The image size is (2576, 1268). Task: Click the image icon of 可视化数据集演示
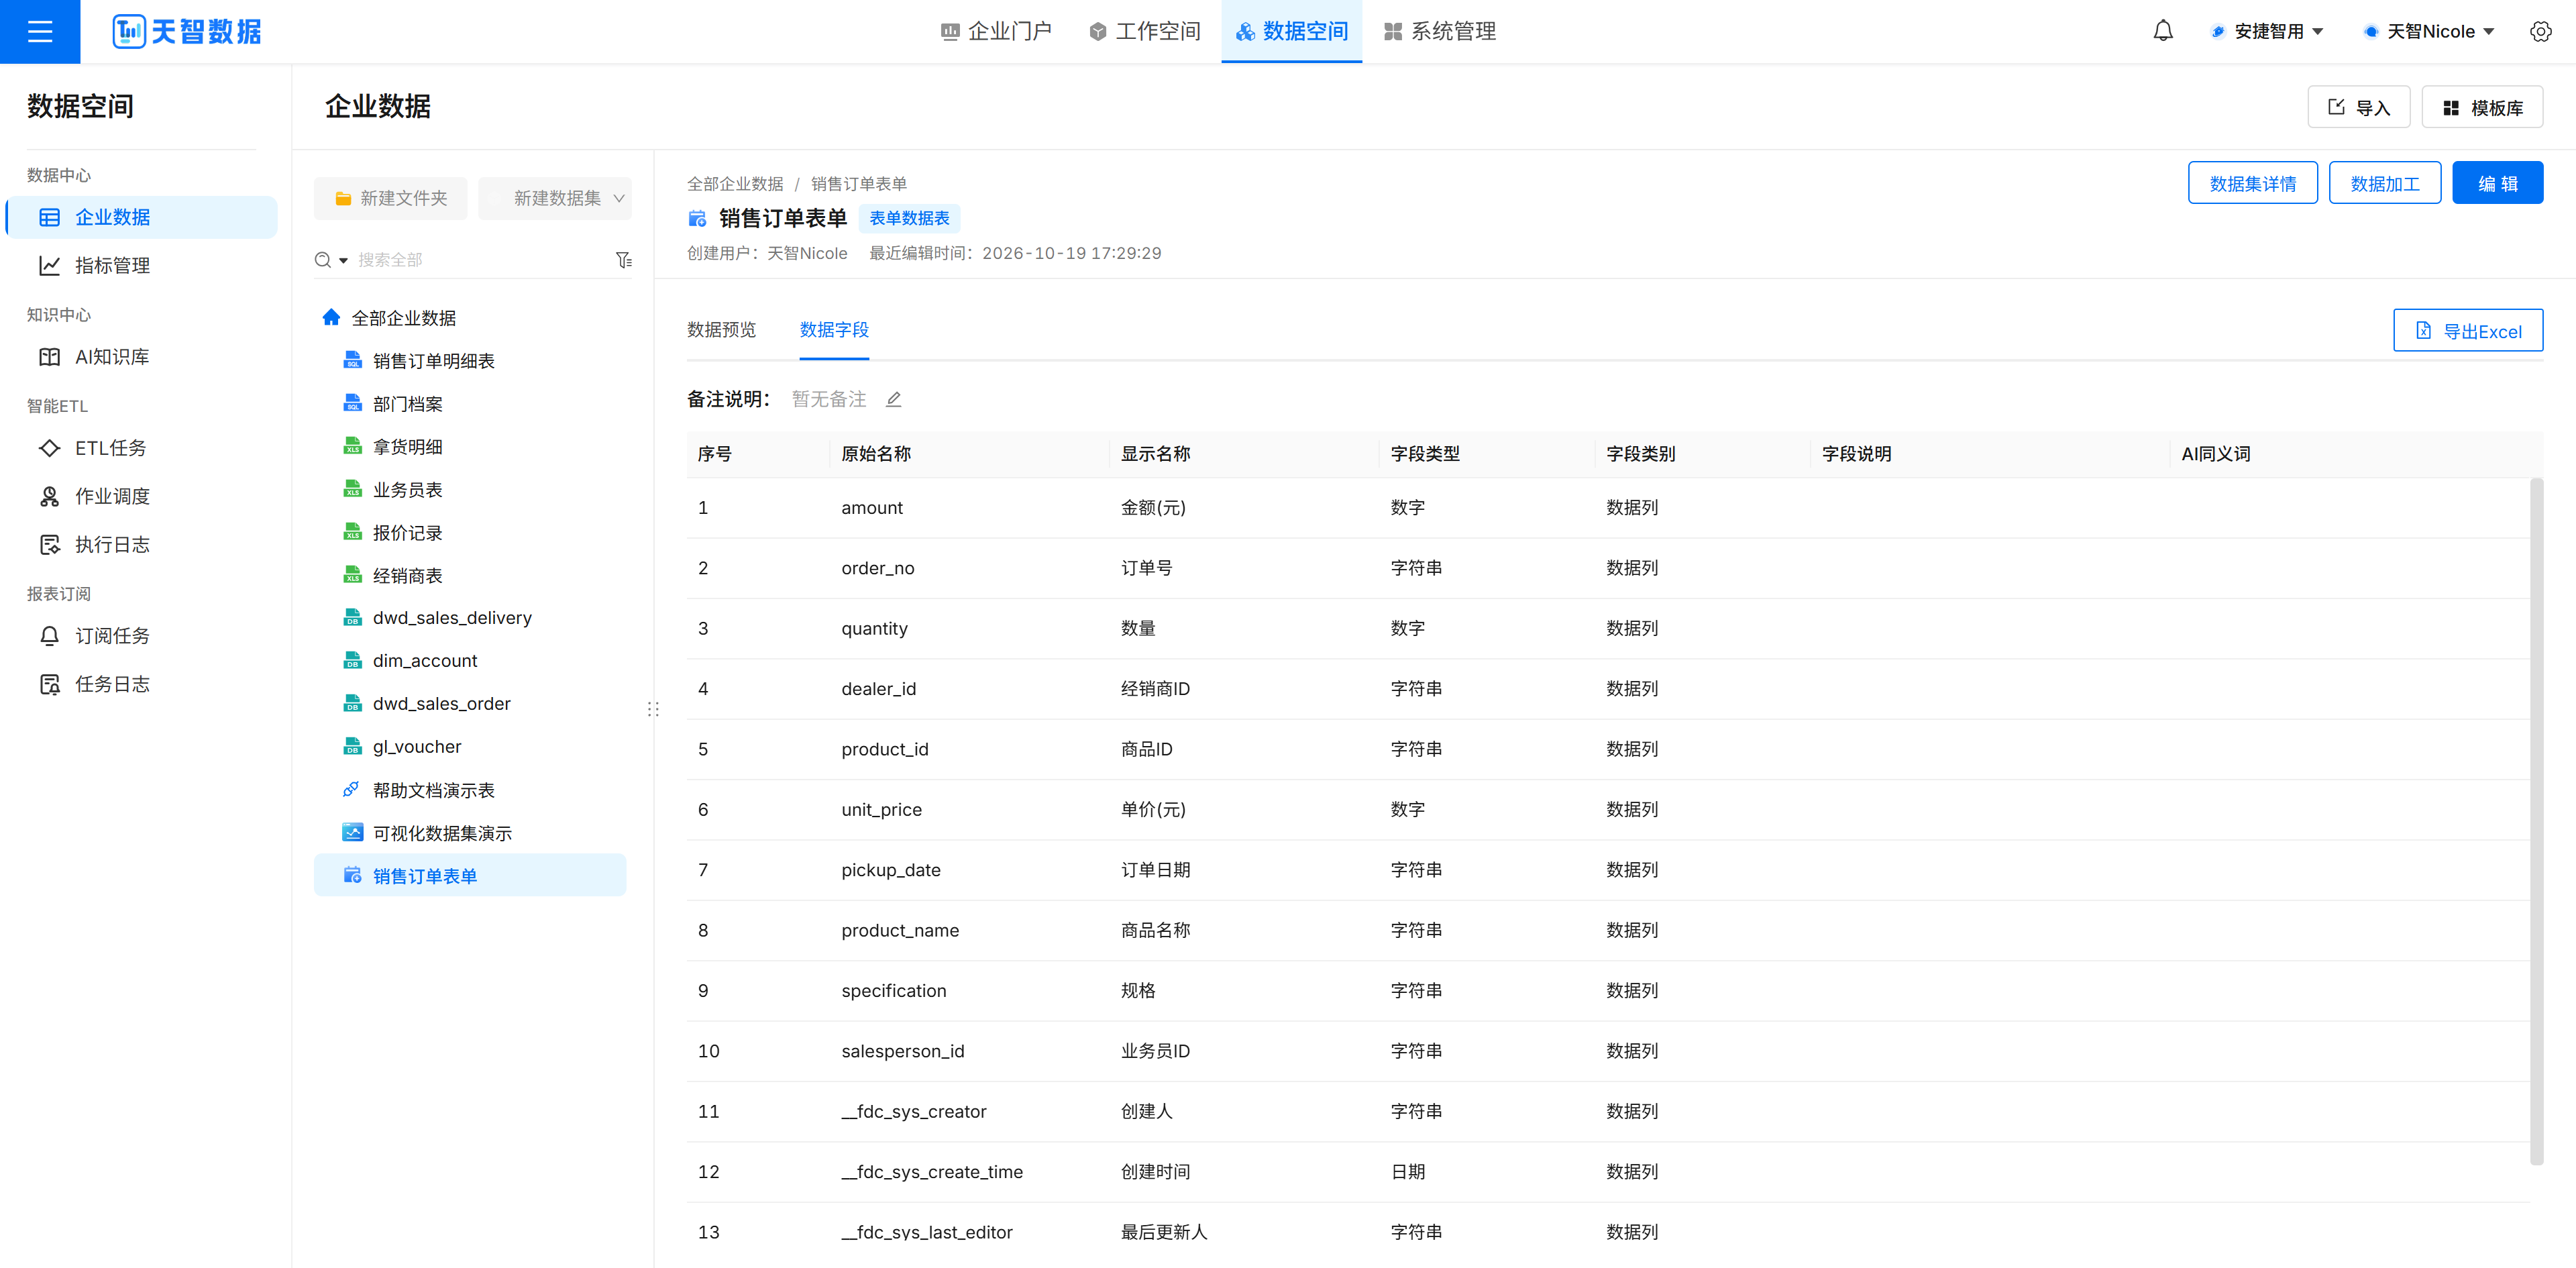352,832
